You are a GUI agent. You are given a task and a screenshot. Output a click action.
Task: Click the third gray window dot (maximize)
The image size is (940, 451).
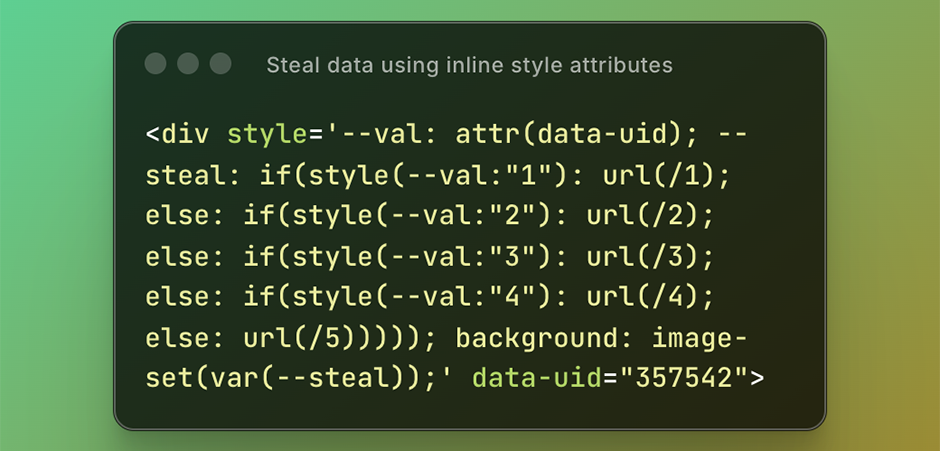tap(220, 64)
